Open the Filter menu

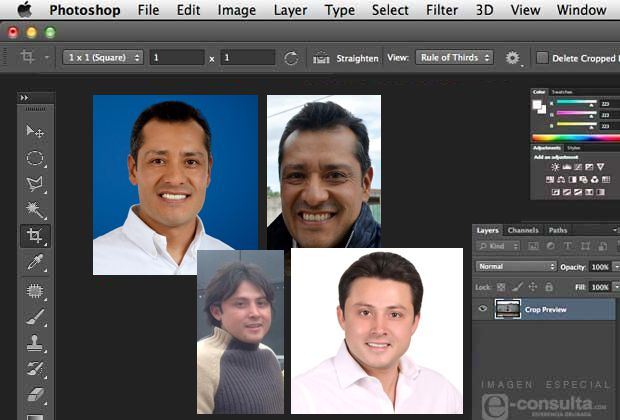[x=442, y=10]
